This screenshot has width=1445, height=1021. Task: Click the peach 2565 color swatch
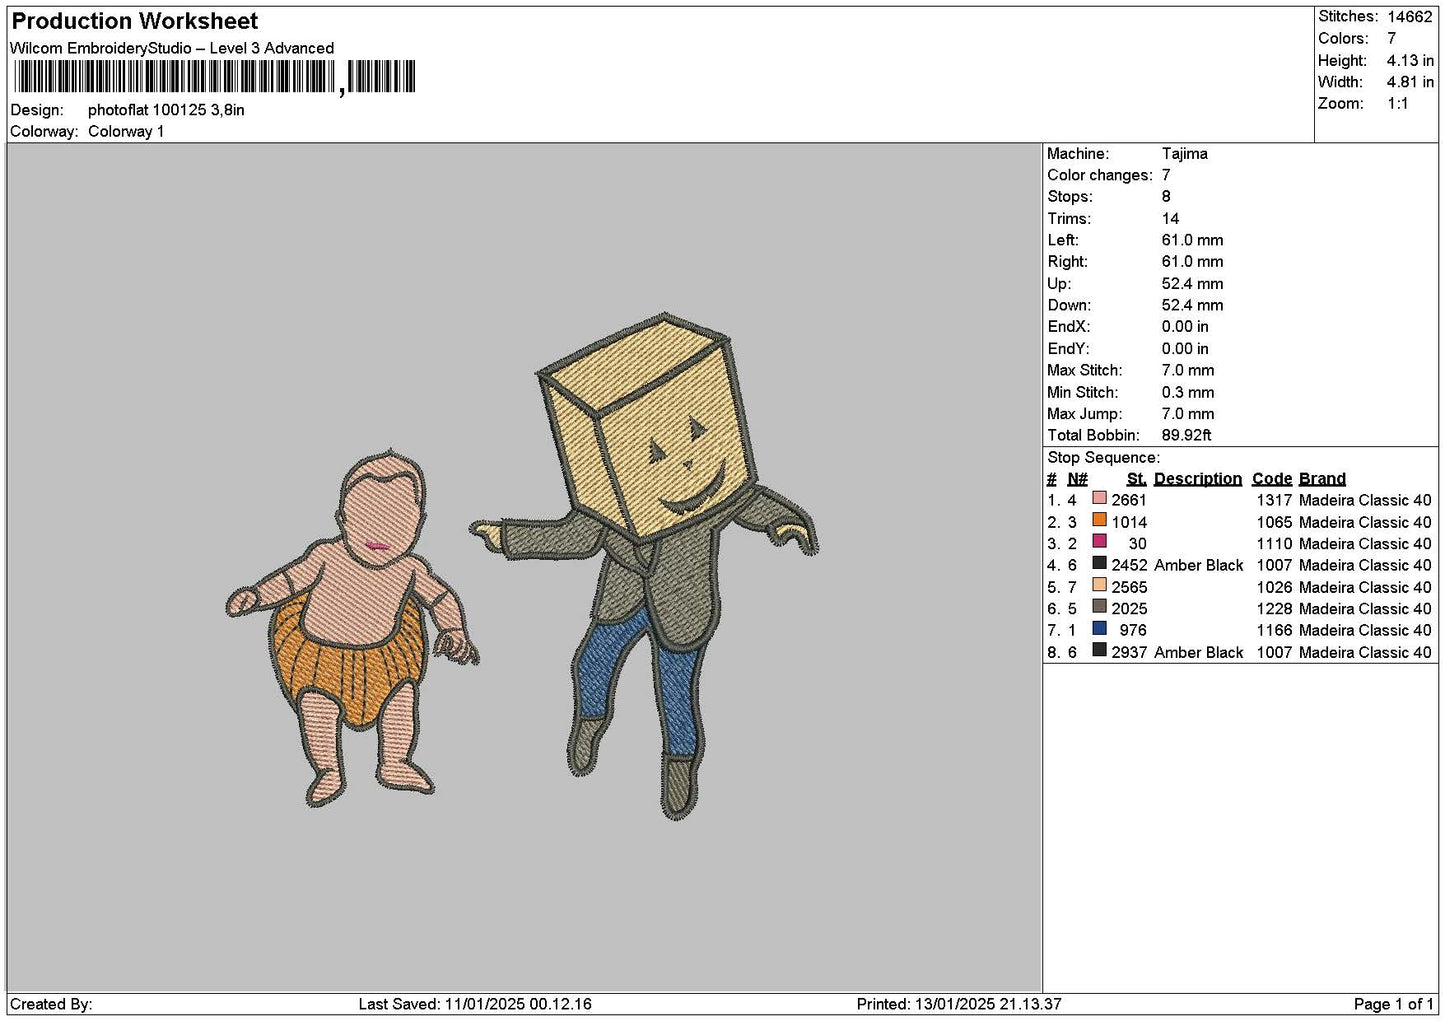1099,585
